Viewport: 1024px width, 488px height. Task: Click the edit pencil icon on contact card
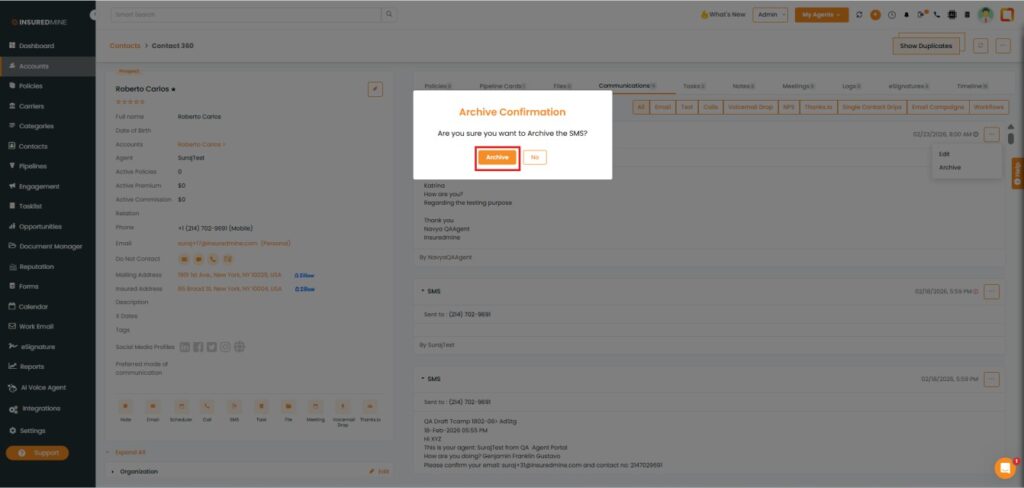[x=375, y=89]
